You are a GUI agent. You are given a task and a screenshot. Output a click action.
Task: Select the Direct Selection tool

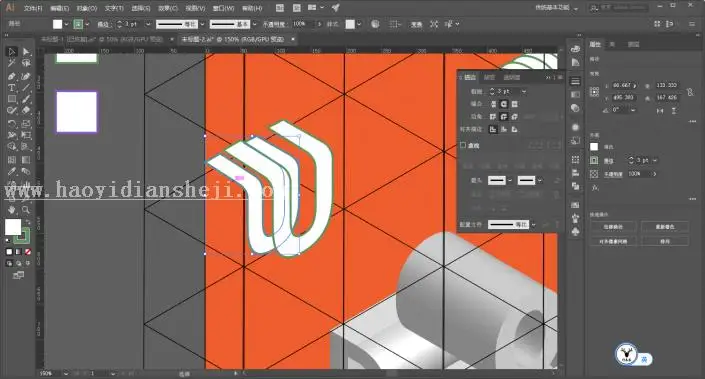pyautogui.click(x=26, y=52)
